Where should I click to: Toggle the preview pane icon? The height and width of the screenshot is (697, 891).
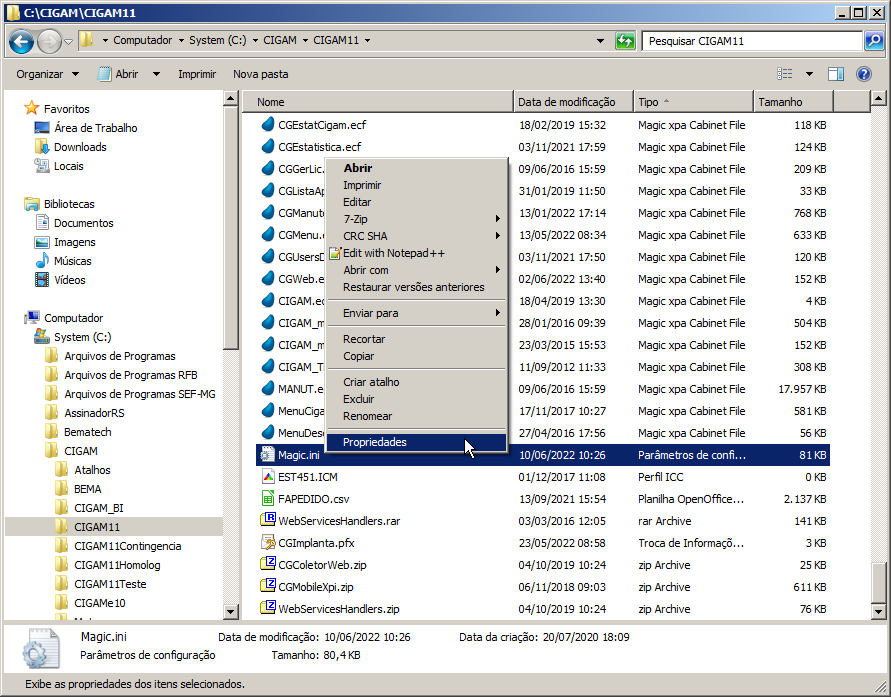point(835,74)
